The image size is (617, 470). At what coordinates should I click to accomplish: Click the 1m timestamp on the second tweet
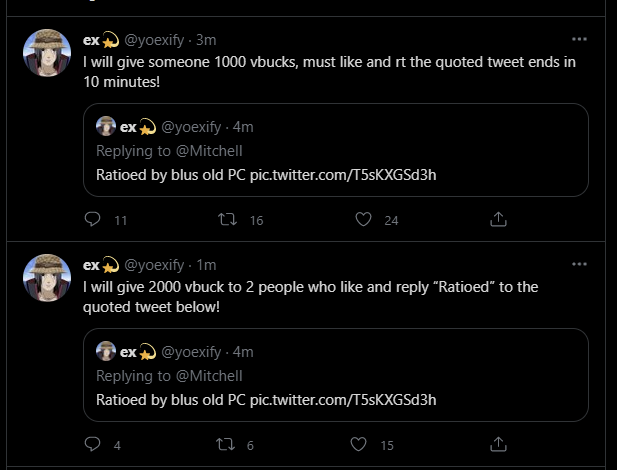coord(206,265)
